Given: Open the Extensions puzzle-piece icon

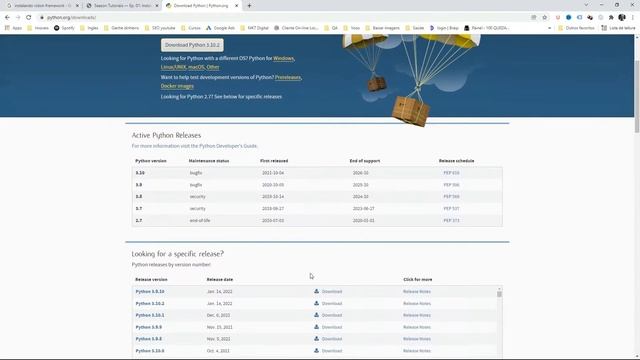Looking at the screenshot, I should click(x=611, y=18).
